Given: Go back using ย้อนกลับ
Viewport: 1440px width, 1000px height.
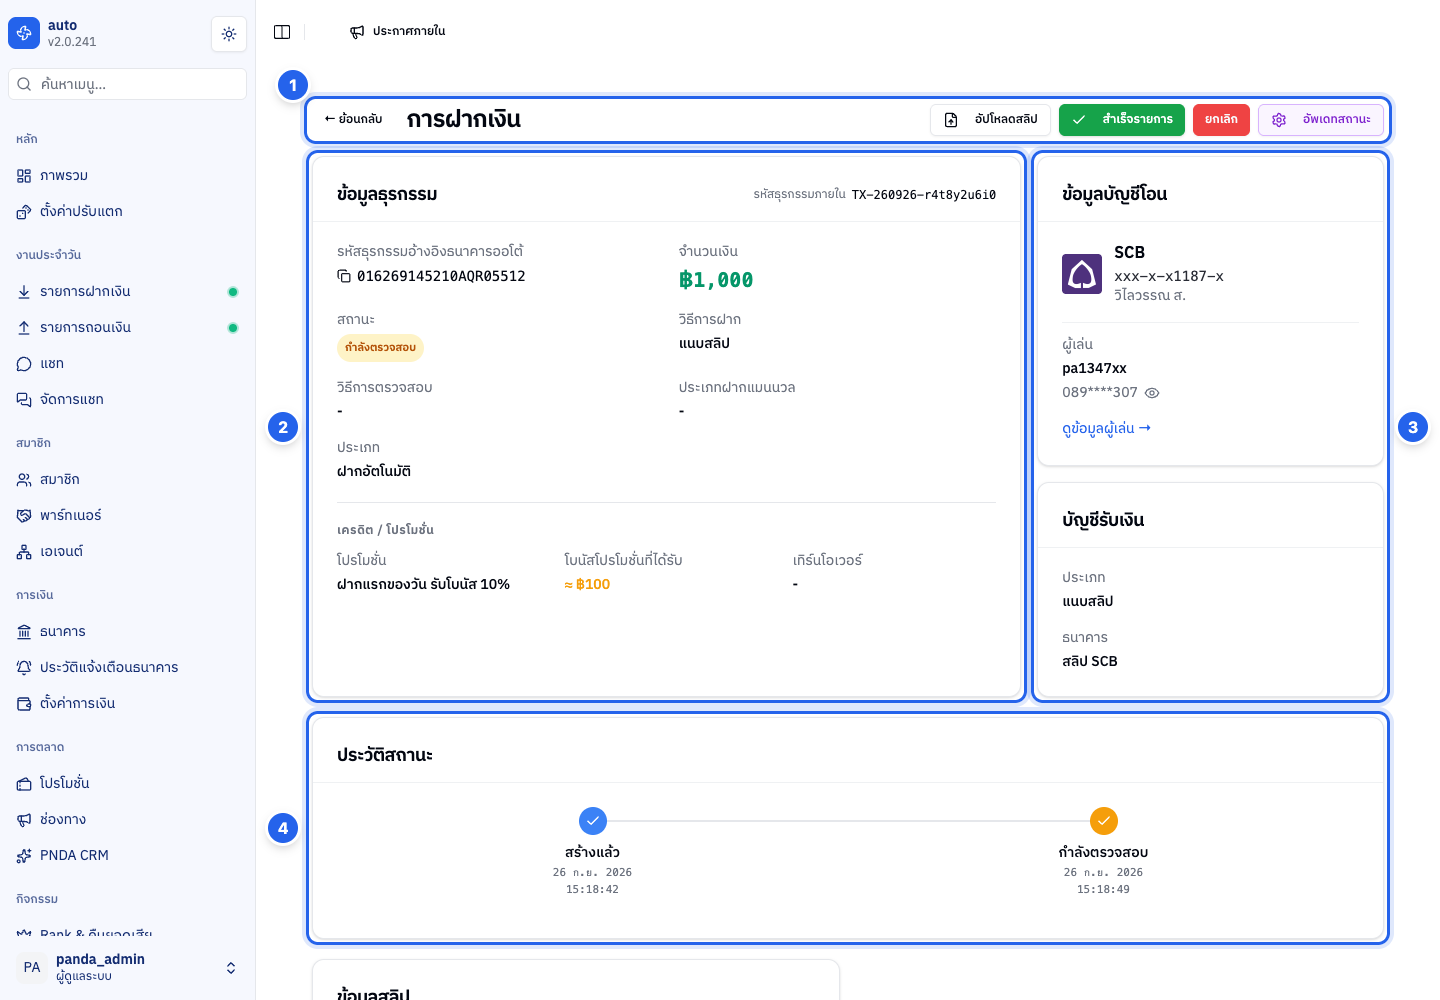Looking at the screenshot, I should tap(353, 119).
